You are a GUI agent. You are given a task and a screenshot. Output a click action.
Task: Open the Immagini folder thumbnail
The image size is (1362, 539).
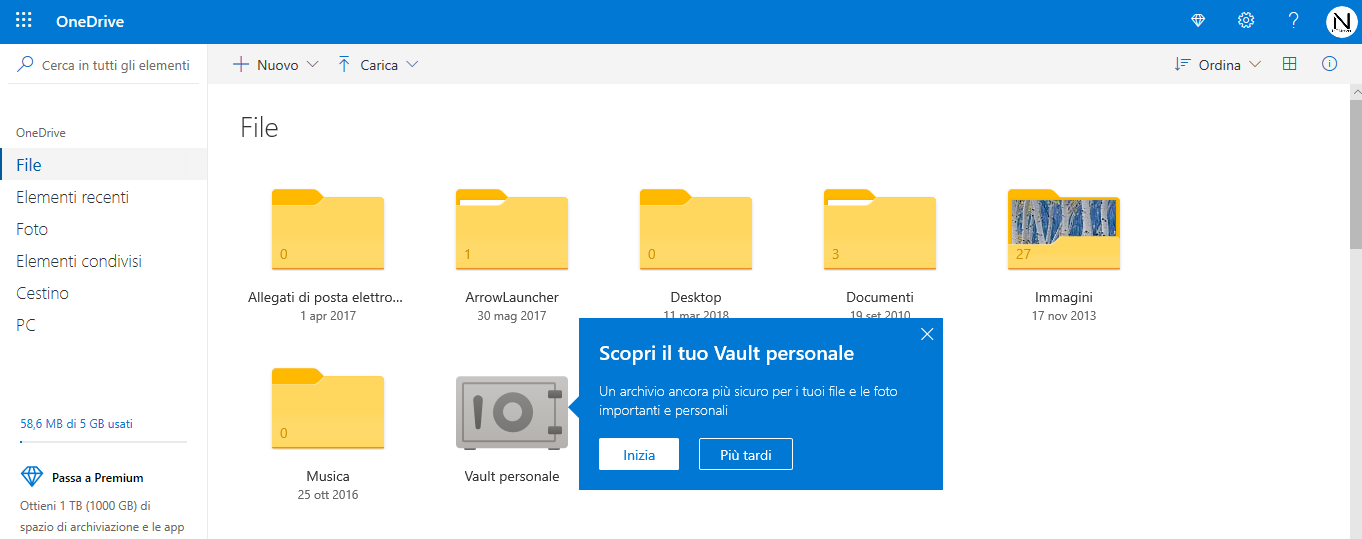point(1064,229)
